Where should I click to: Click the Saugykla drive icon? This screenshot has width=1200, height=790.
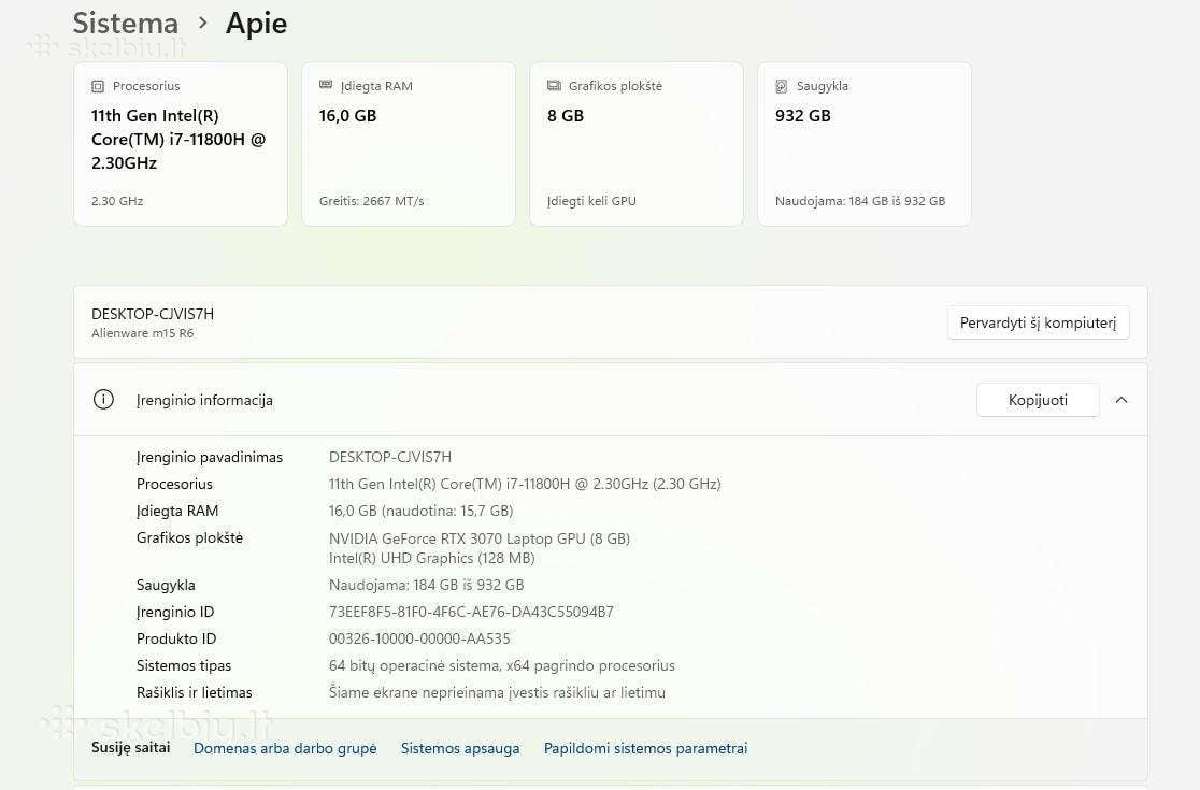(x=781, y=86)
